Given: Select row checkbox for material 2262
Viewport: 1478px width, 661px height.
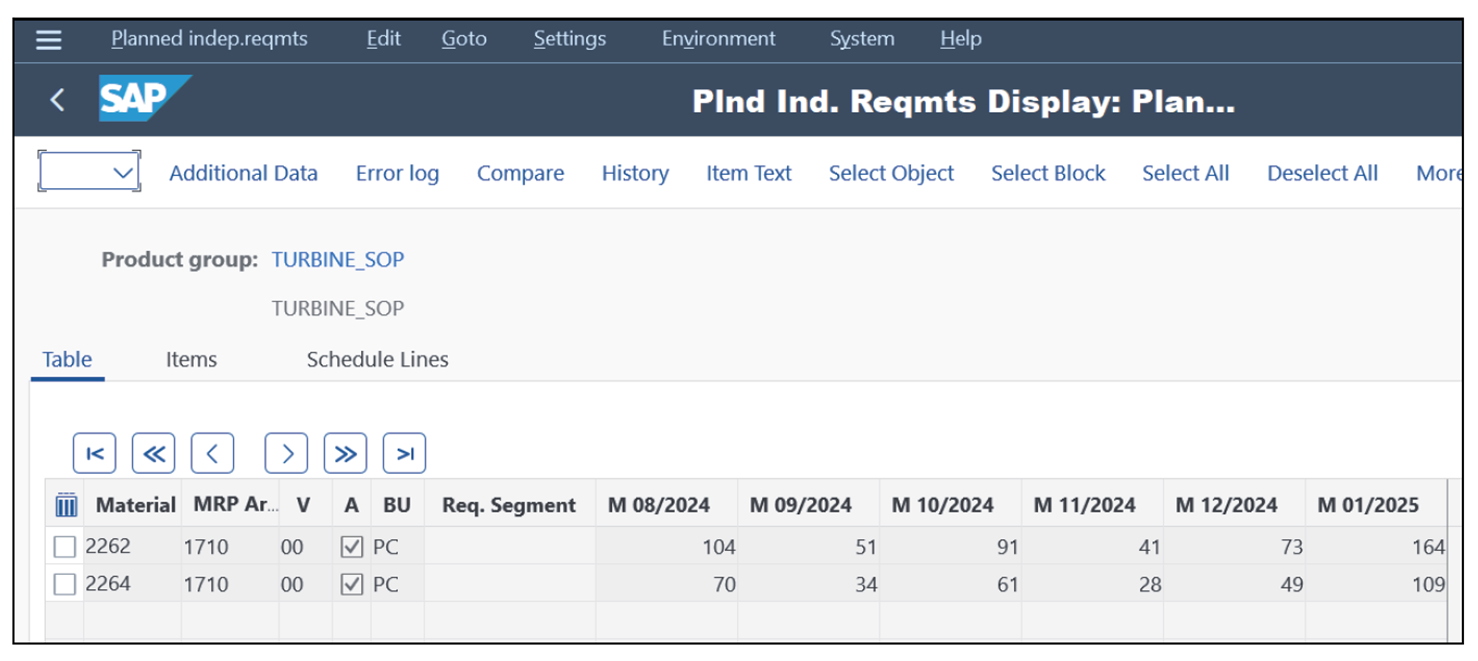Looking at the screenshot, I should point(65,547).
